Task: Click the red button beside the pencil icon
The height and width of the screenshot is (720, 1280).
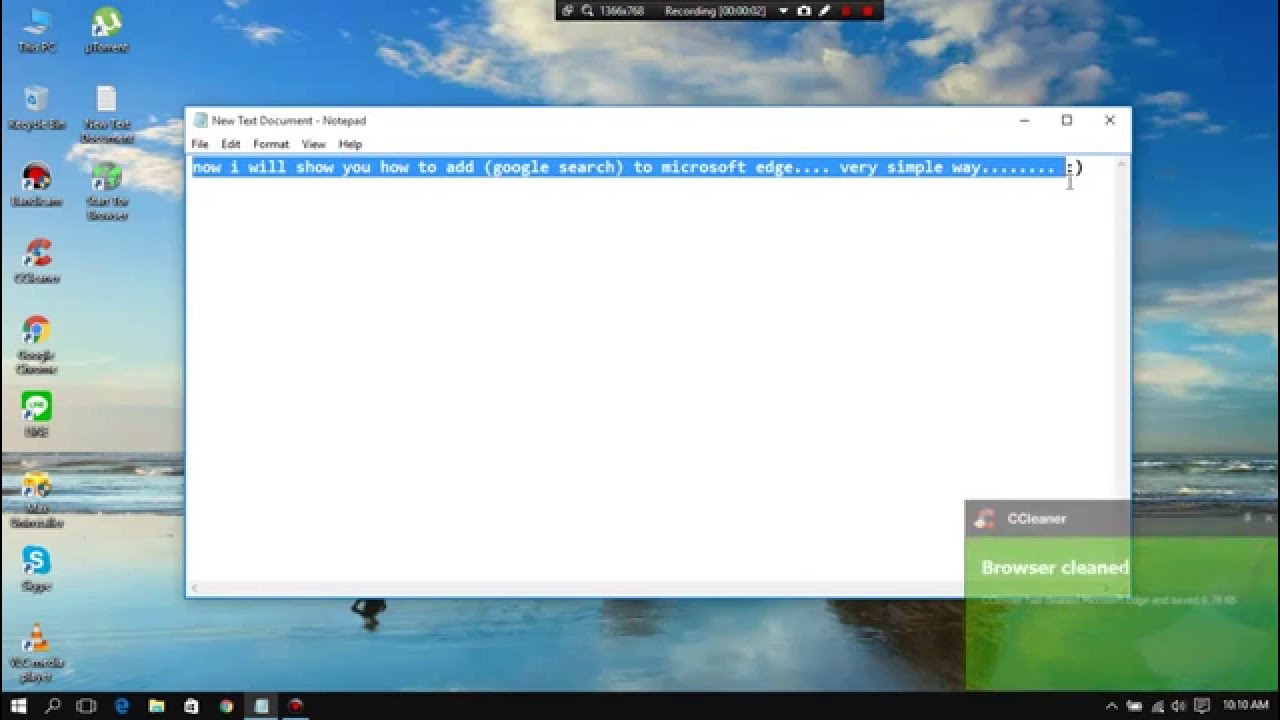Action: [846, 11]
